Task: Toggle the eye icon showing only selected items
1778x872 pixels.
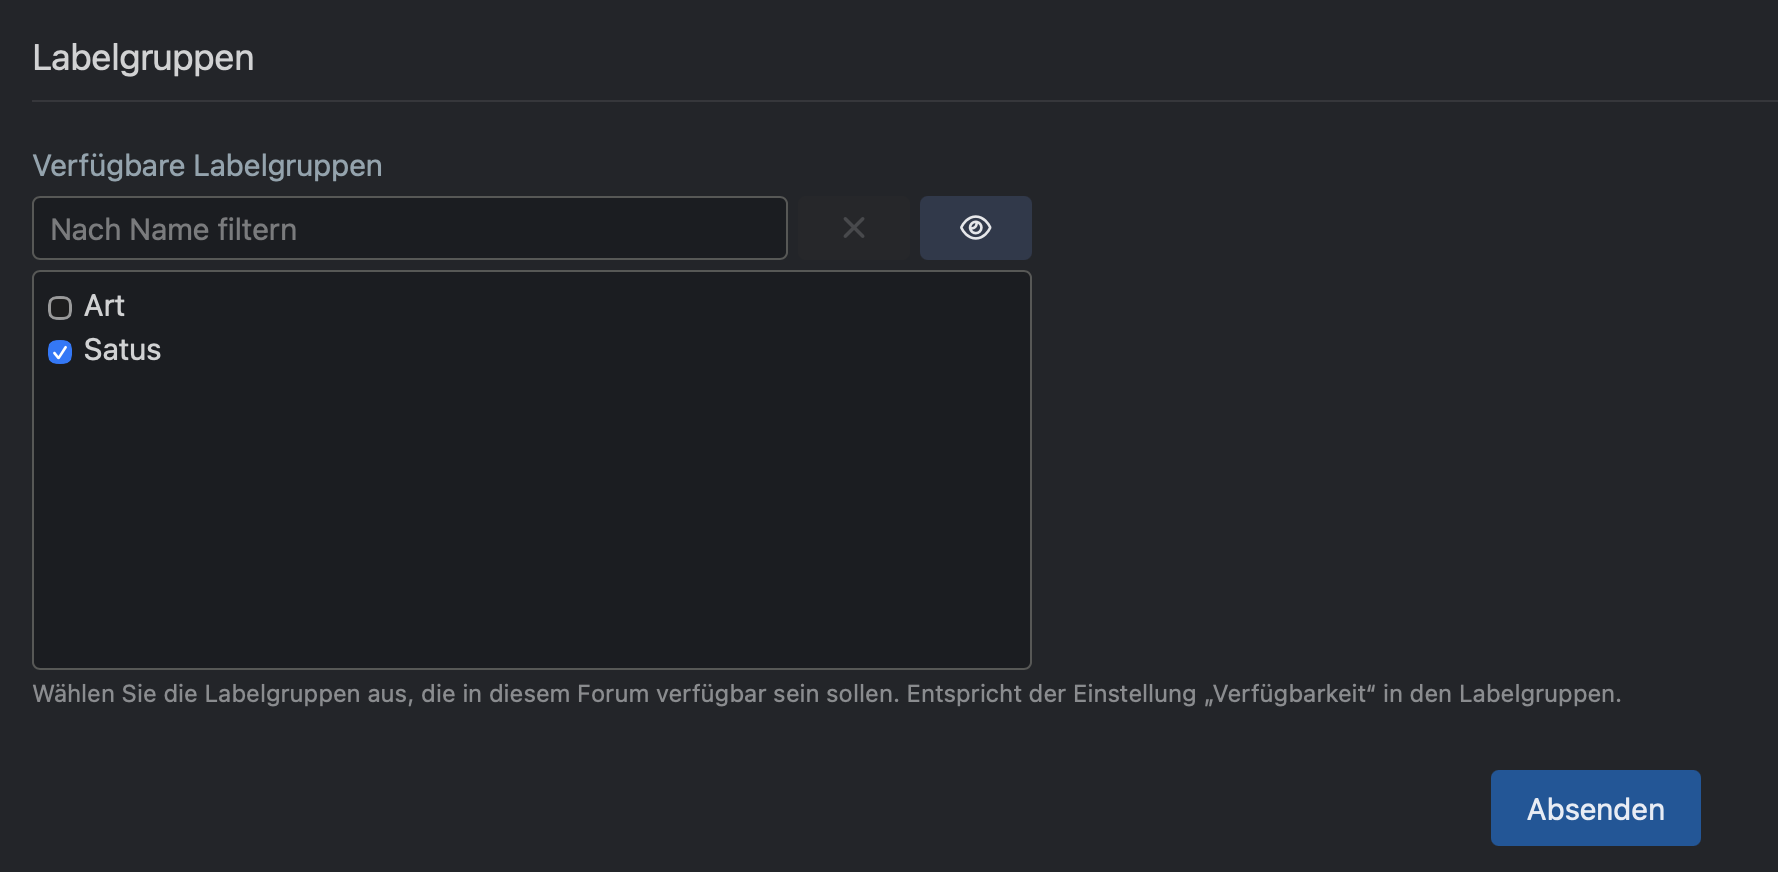Action: 975,228
